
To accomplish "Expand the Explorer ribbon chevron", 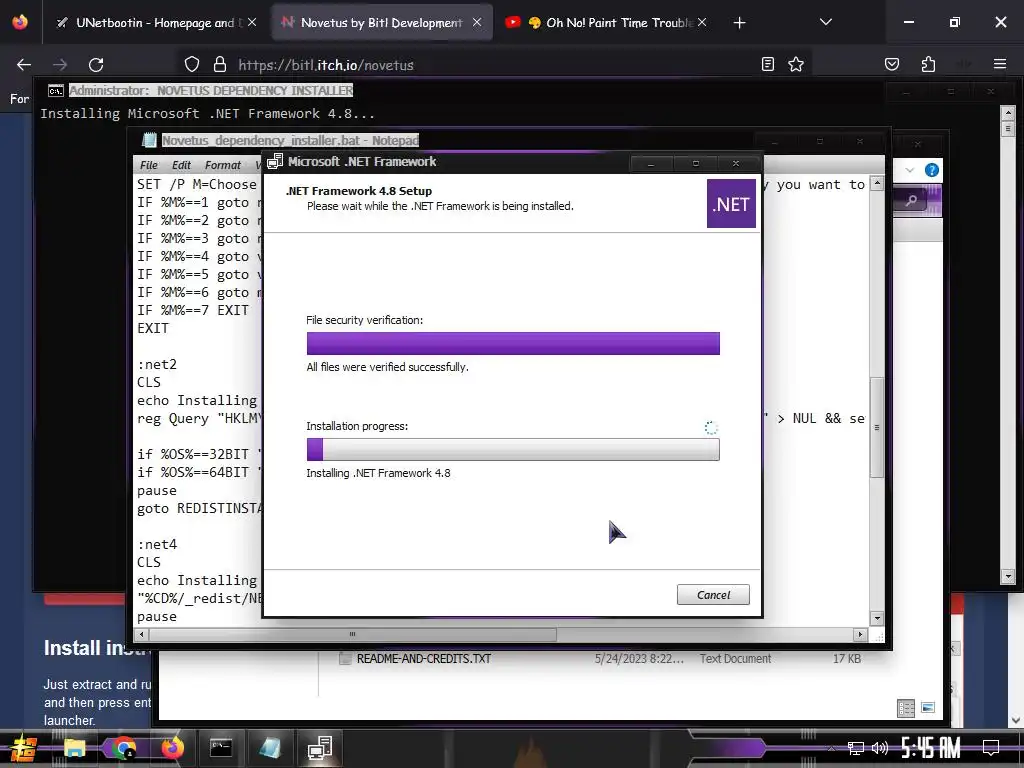I will tap(910, 170).
